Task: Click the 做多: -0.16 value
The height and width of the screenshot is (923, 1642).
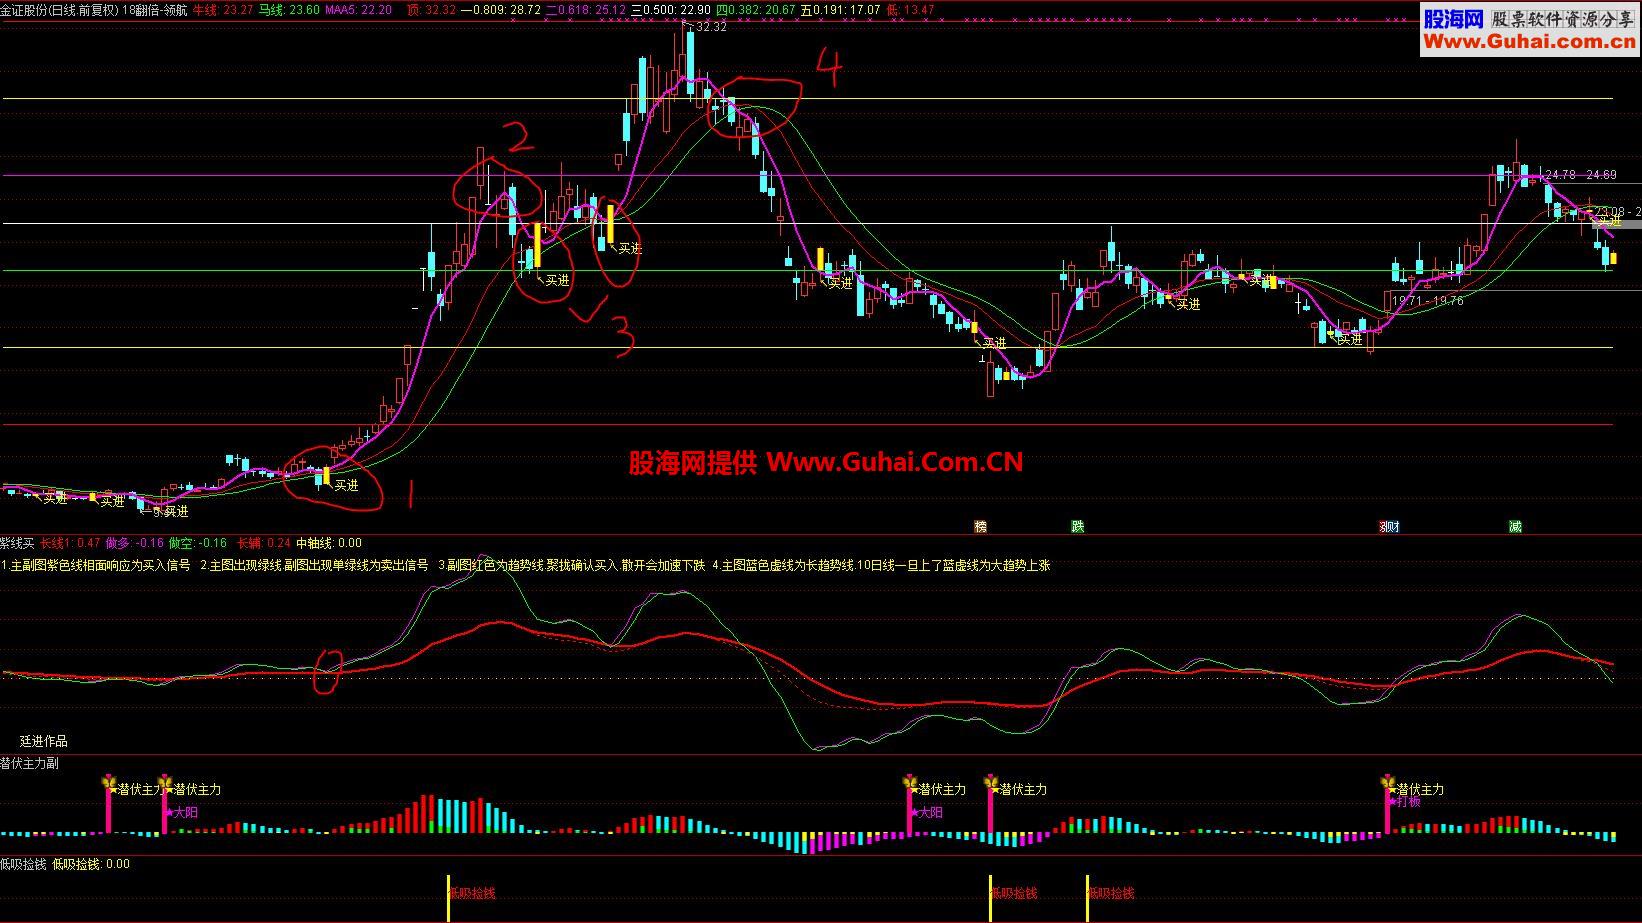Action: click(x=134, y=543)
